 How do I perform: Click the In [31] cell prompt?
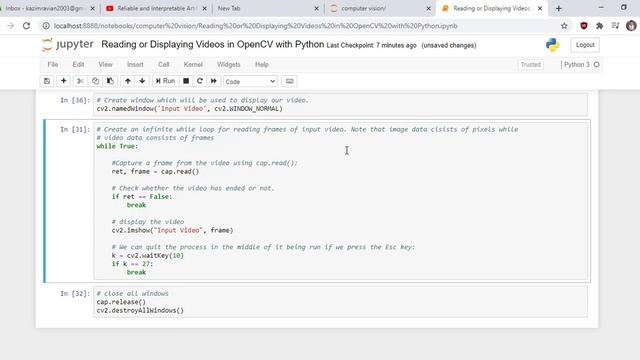point(75,129)
